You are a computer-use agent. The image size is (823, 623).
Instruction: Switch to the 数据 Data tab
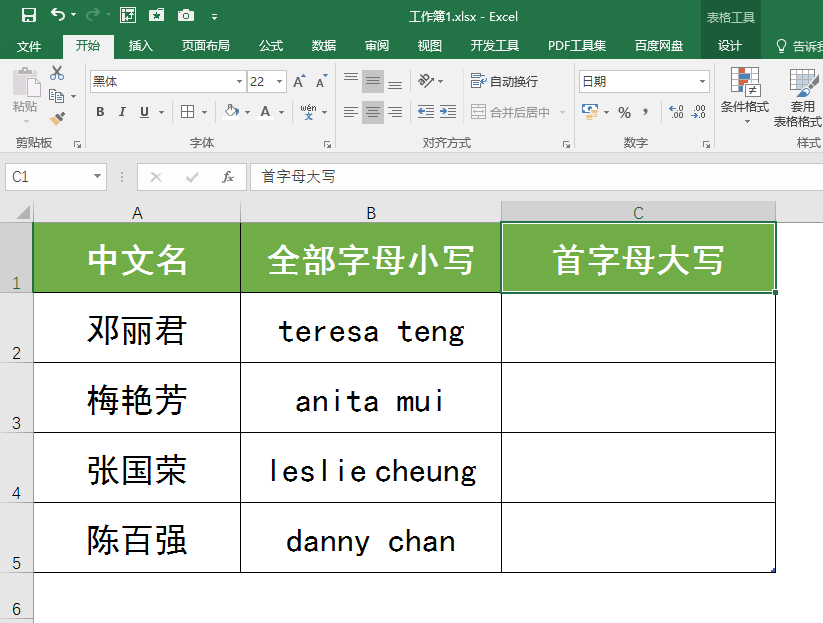tap(324, 46)
